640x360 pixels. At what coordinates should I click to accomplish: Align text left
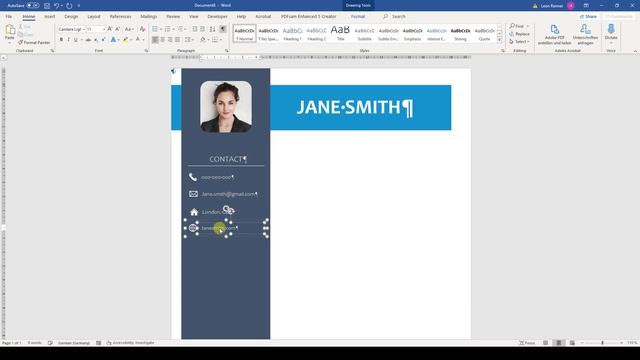click(155, 40)
